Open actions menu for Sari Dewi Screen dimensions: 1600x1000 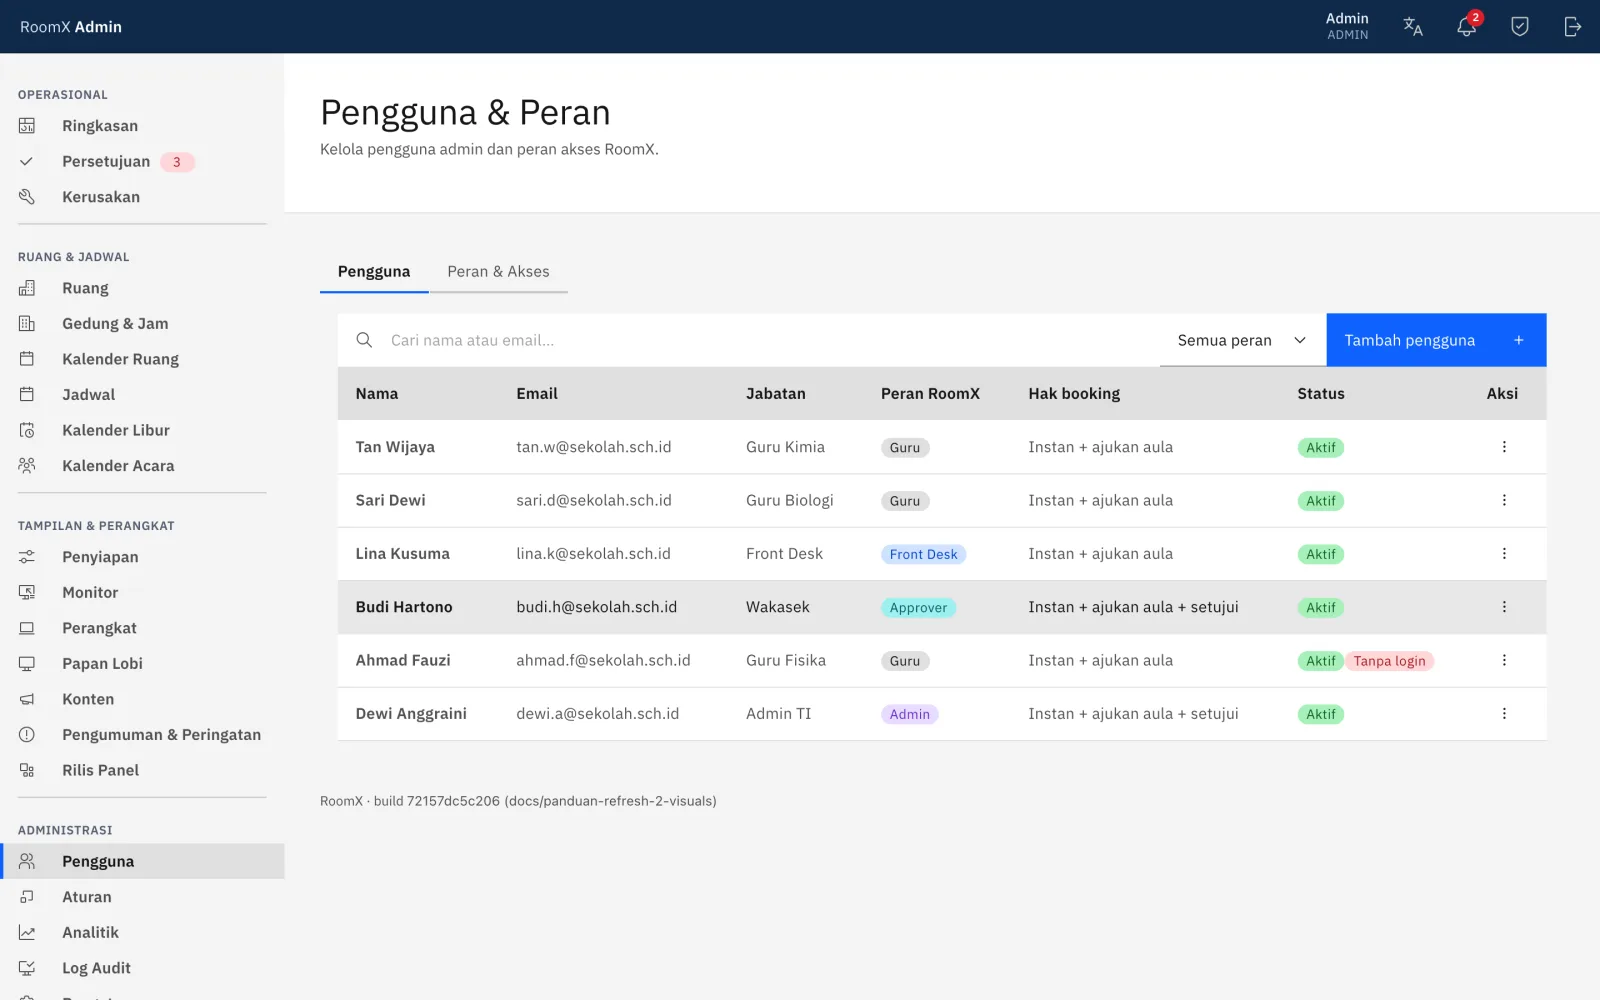[x=1504, y=500]
